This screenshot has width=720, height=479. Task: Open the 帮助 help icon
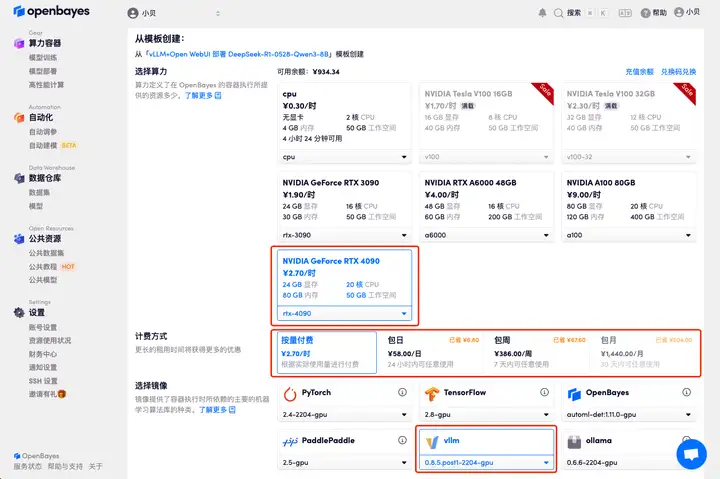(x=645, y=13)
